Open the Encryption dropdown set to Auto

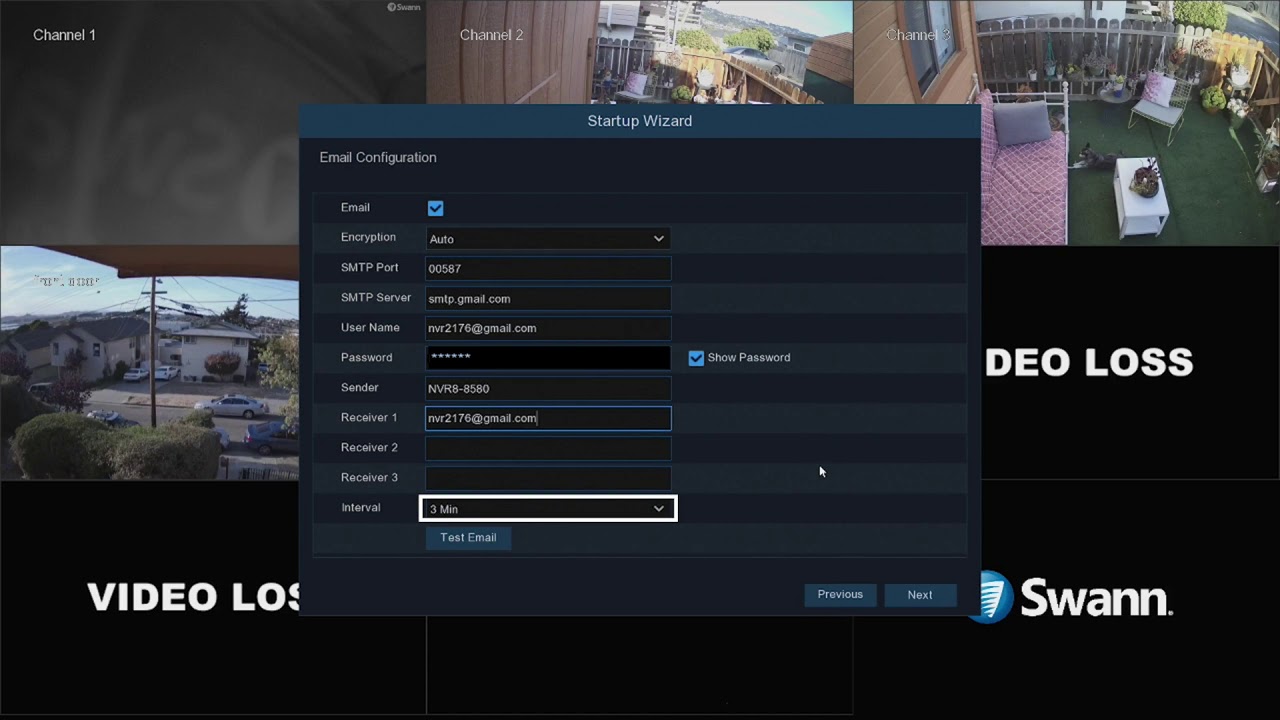coord(548,239)
